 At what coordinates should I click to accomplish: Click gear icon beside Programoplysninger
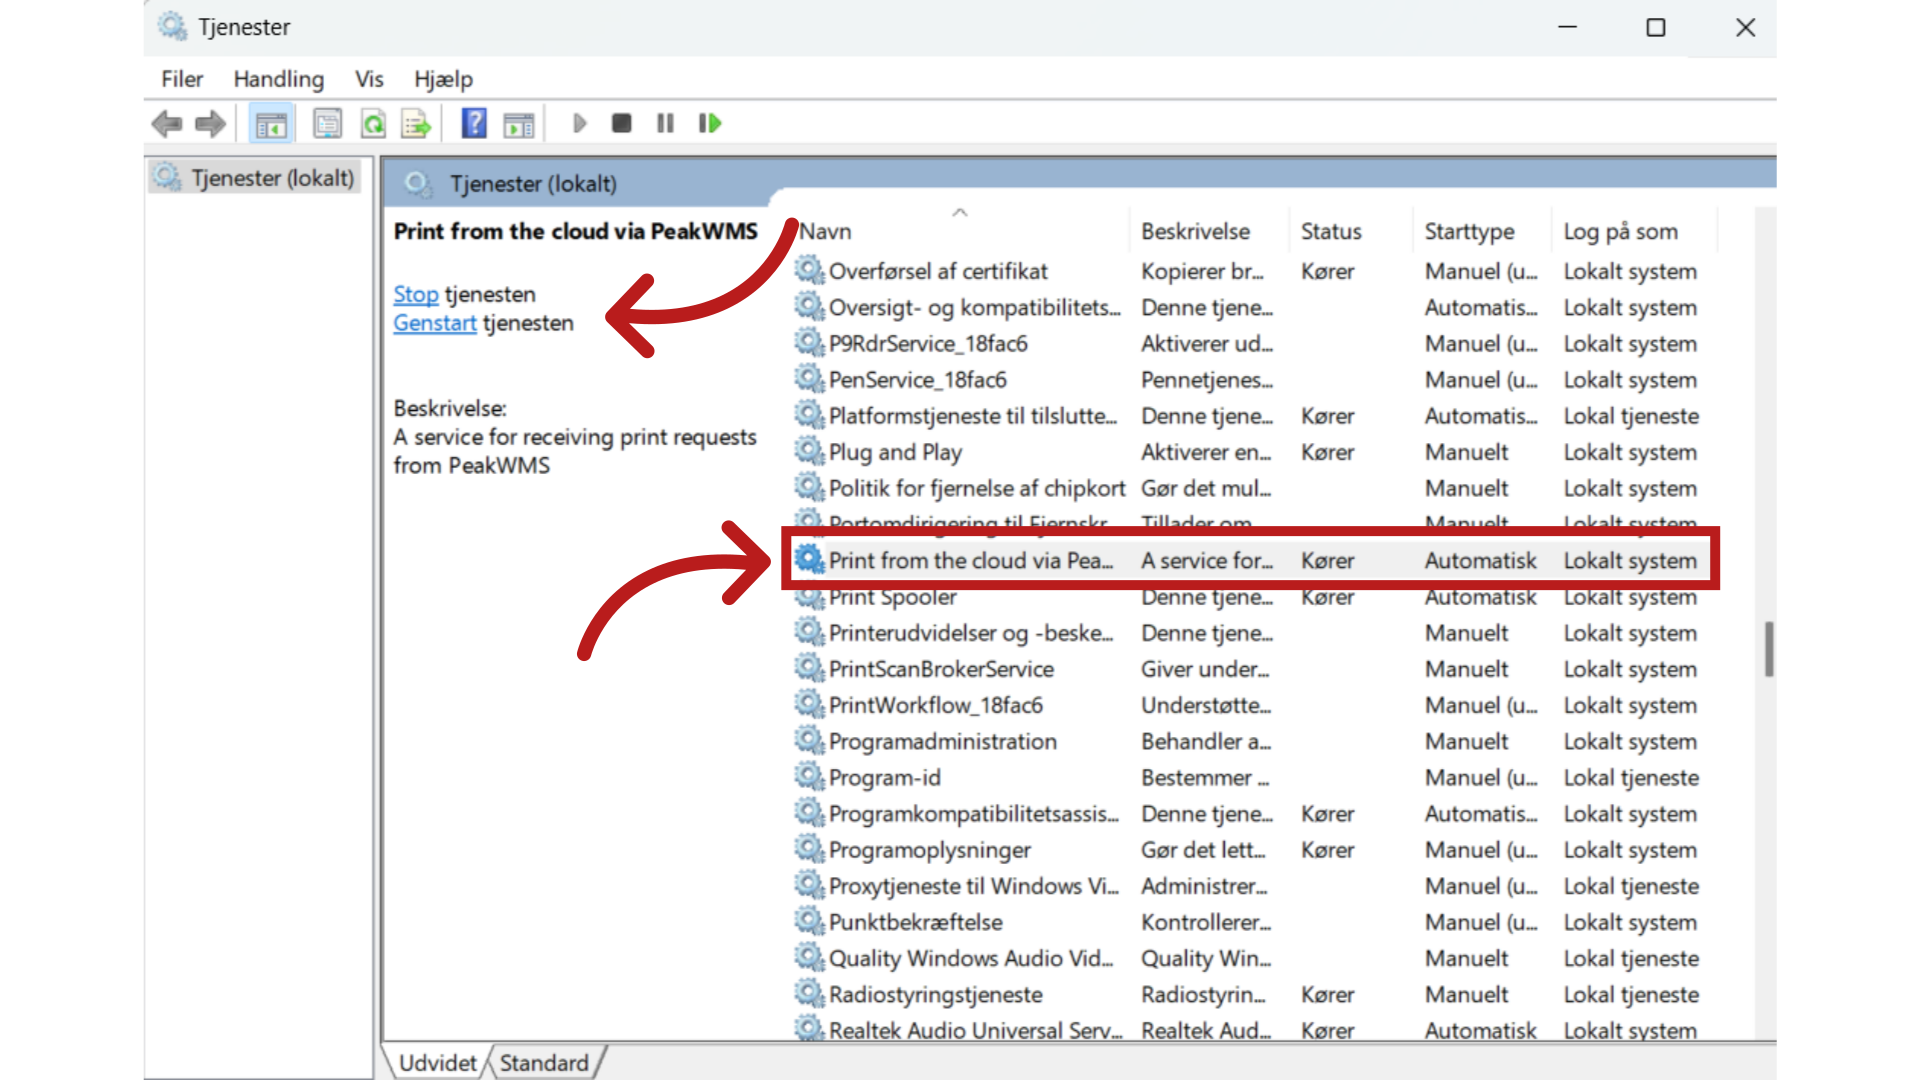808,849
